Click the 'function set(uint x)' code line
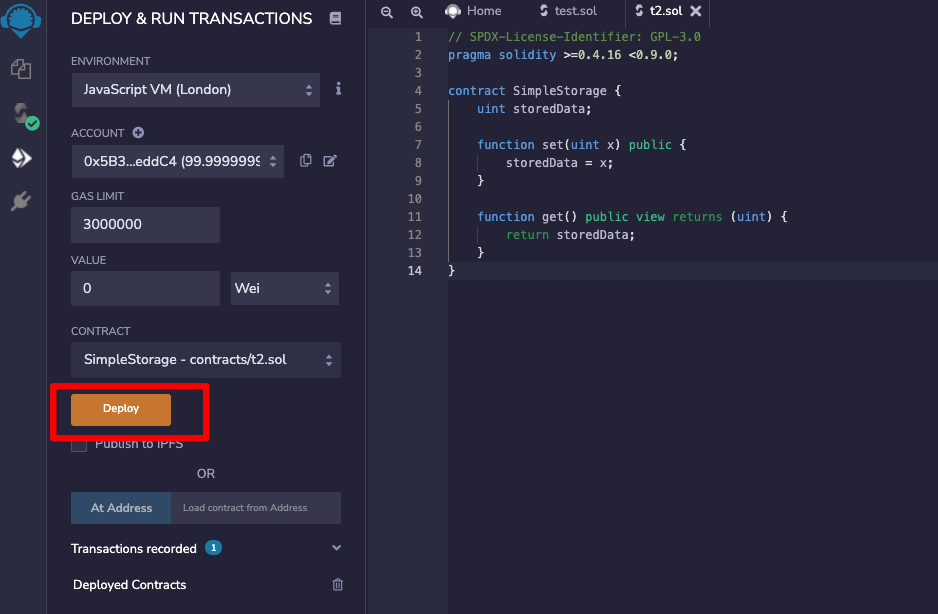Image resolution: width=938 pixels, height=614 pixels. pyautogui.click(x=581, y=145)
